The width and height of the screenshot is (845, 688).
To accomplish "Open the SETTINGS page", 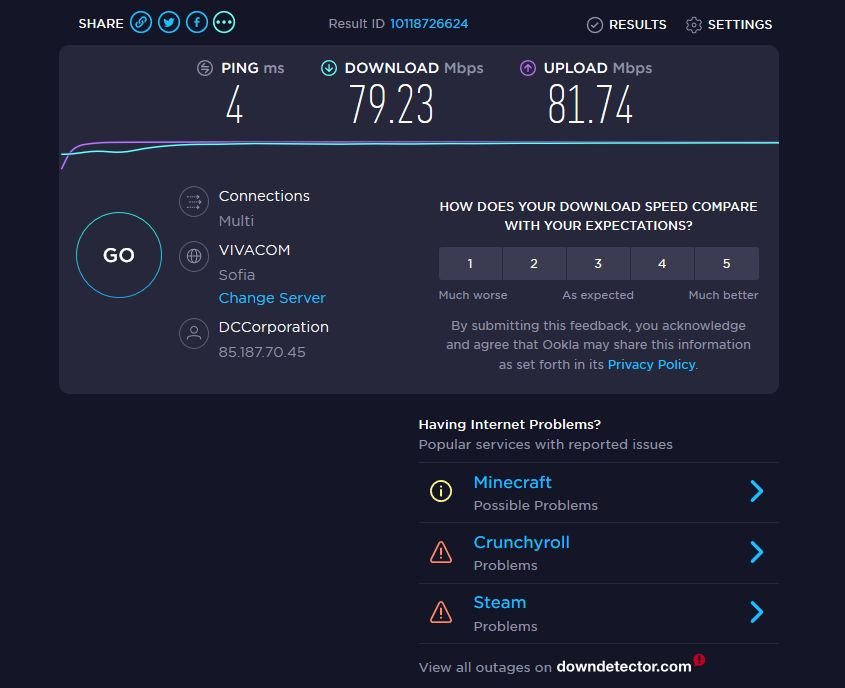I will click(740, 25).
